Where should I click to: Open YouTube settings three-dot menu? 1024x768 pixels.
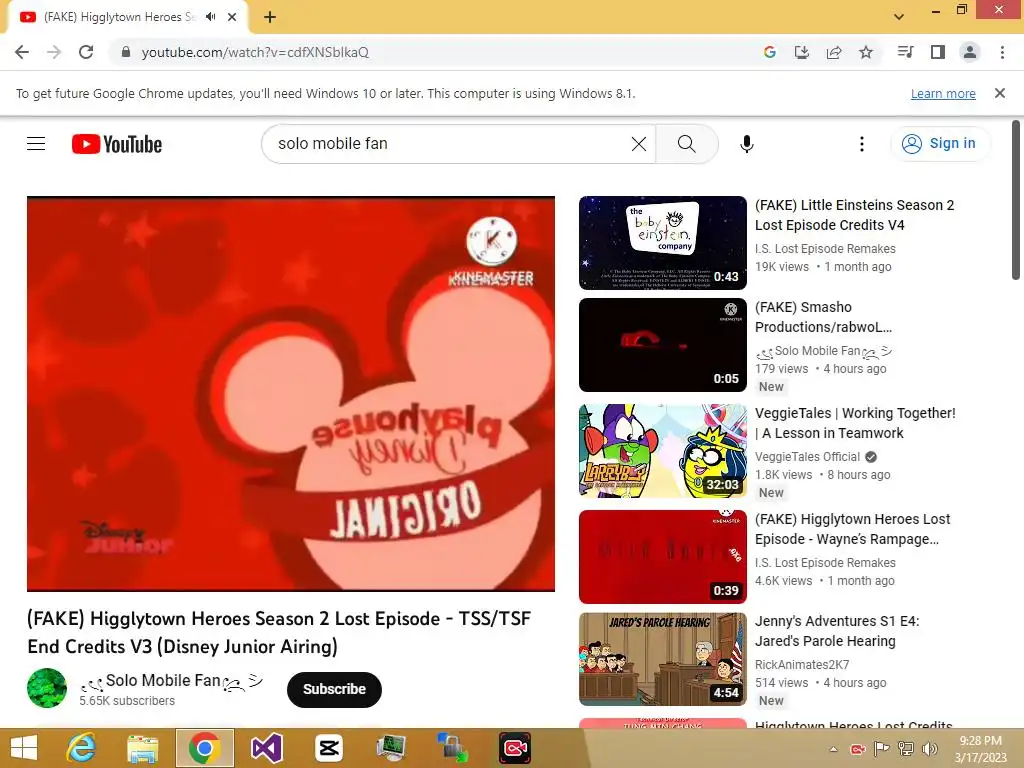tap(861, 144)
